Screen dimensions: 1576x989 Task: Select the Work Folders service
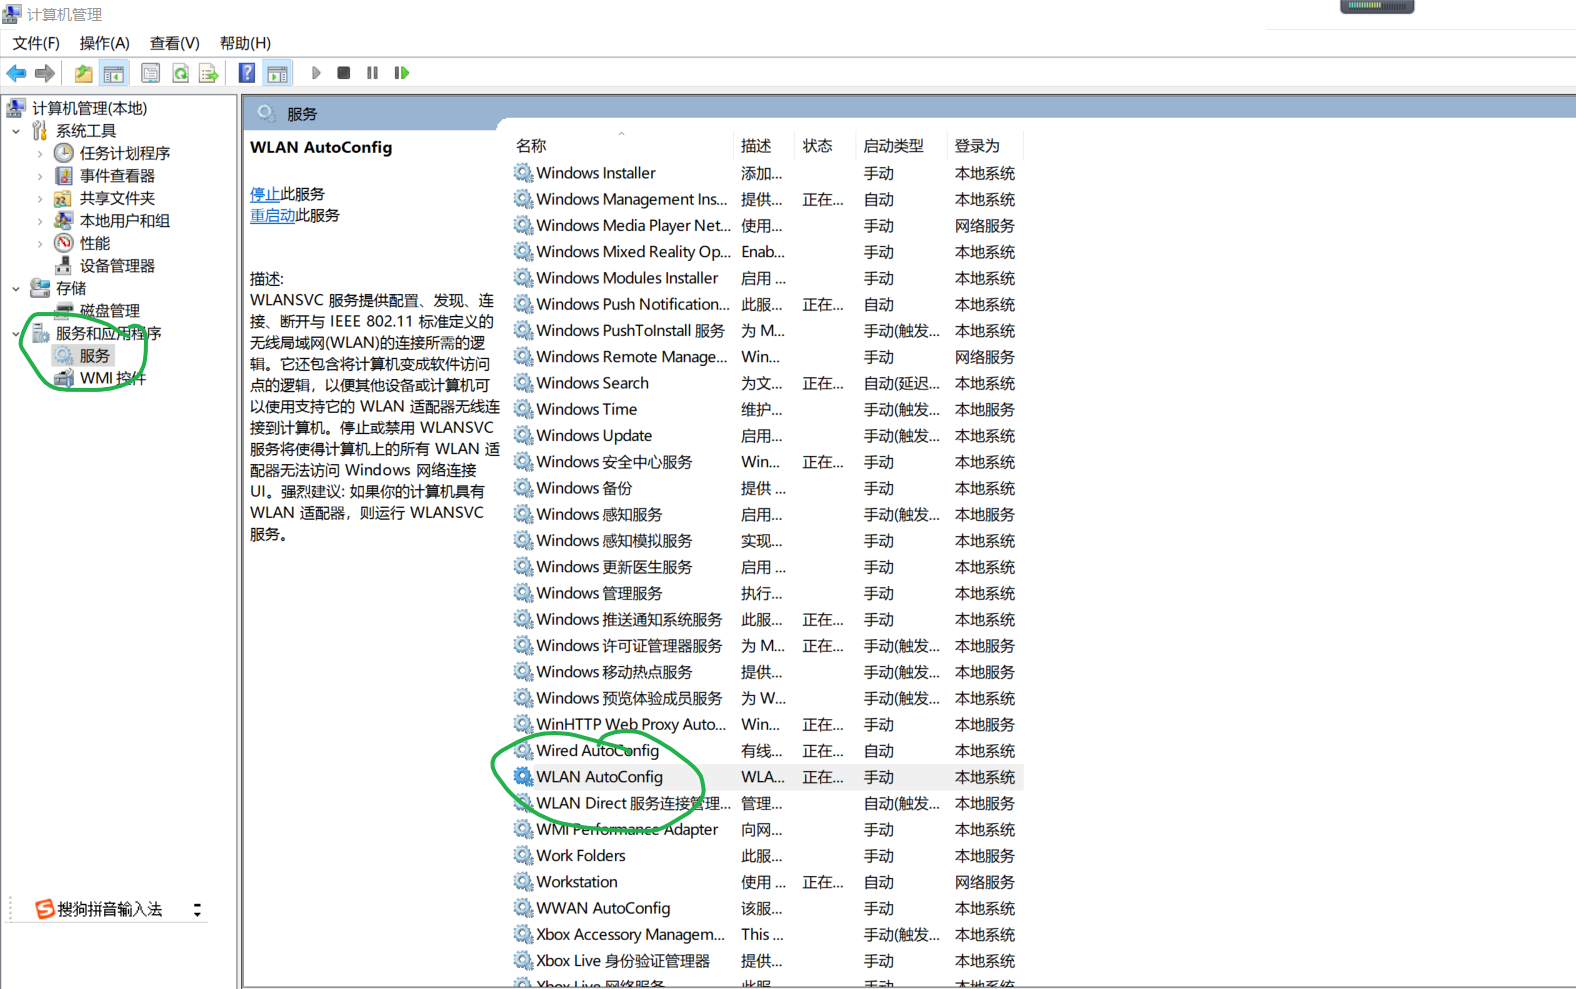tap(581, 856)
